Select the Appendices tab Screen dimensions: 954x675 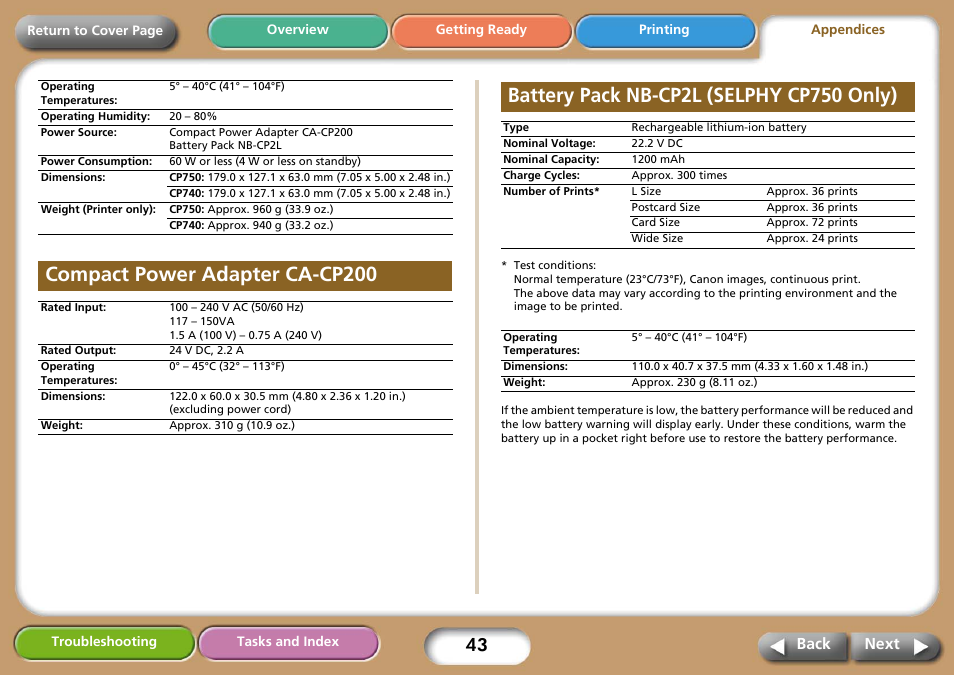848,30
